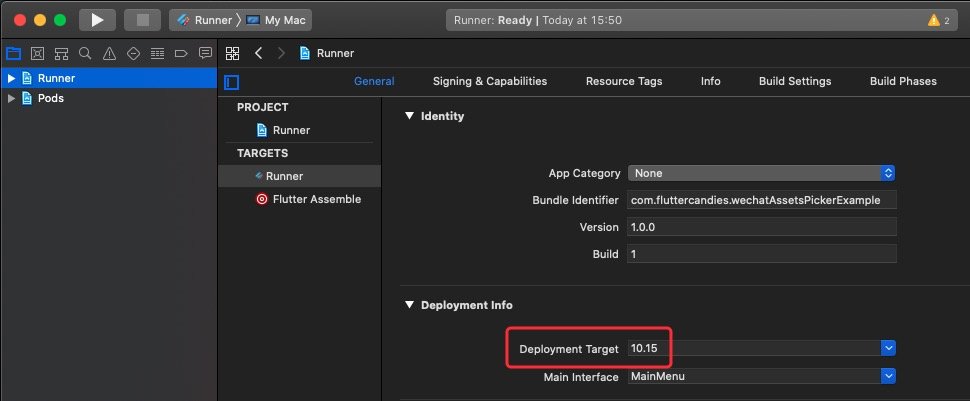Image resolution: width=970 pixels, height=401 pixels.
Task: Click the Version field
Action: click(762, 227)
